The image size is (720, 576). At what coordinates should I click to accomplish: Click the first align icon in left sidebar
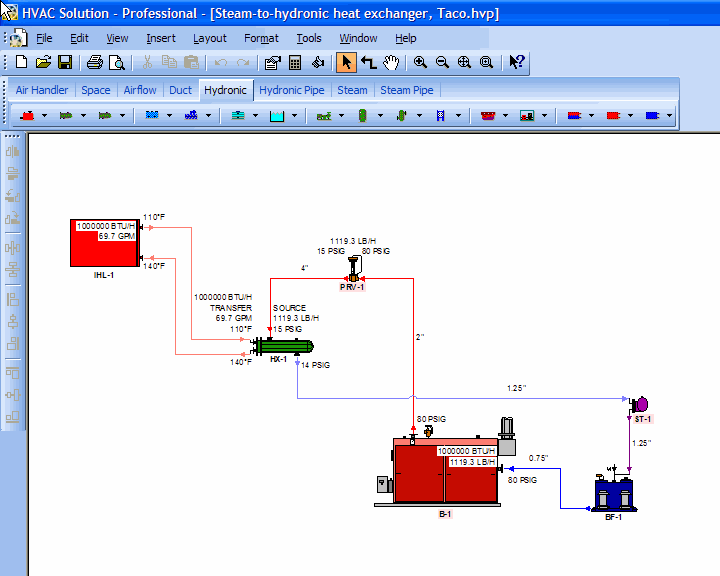(12, 151)
